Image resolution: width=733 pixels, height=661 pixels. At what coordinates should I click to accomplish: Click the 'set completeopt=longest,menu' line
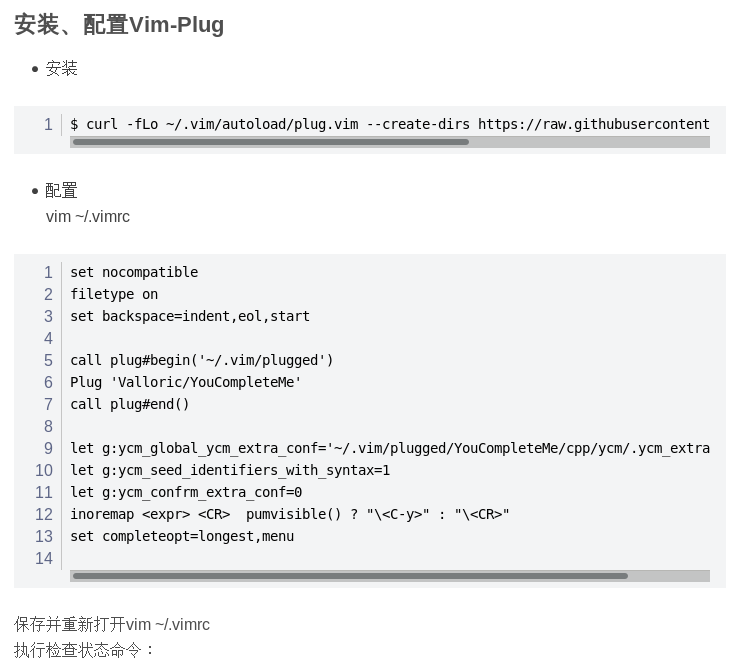point(182,536)
